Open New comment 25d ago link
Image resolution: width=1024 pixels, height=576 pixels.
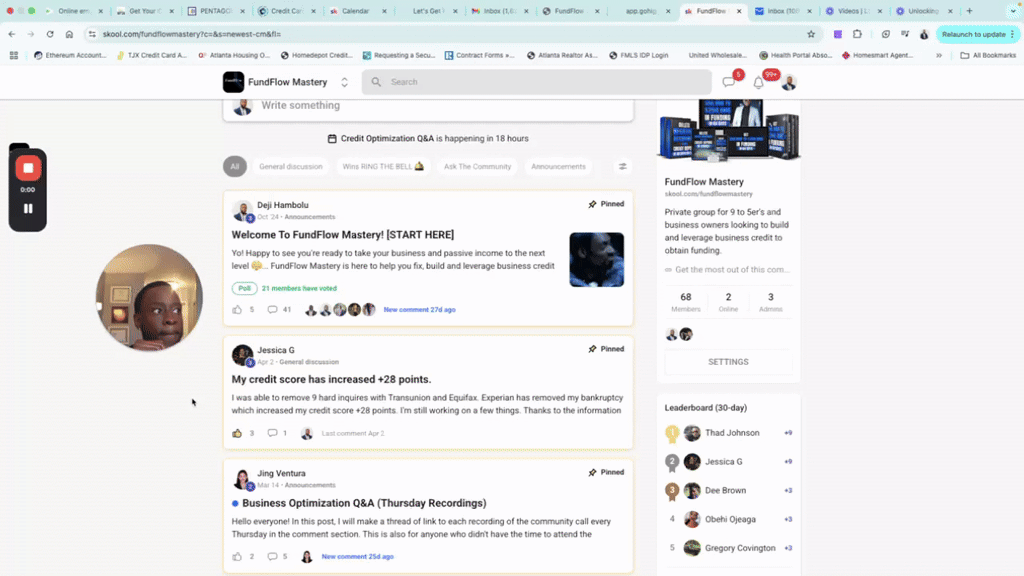358,556
